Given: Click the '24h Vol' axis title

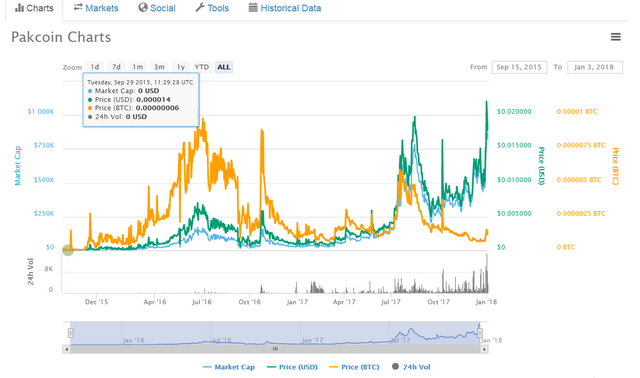Looking at the screenshot, I should click(31, 271).
